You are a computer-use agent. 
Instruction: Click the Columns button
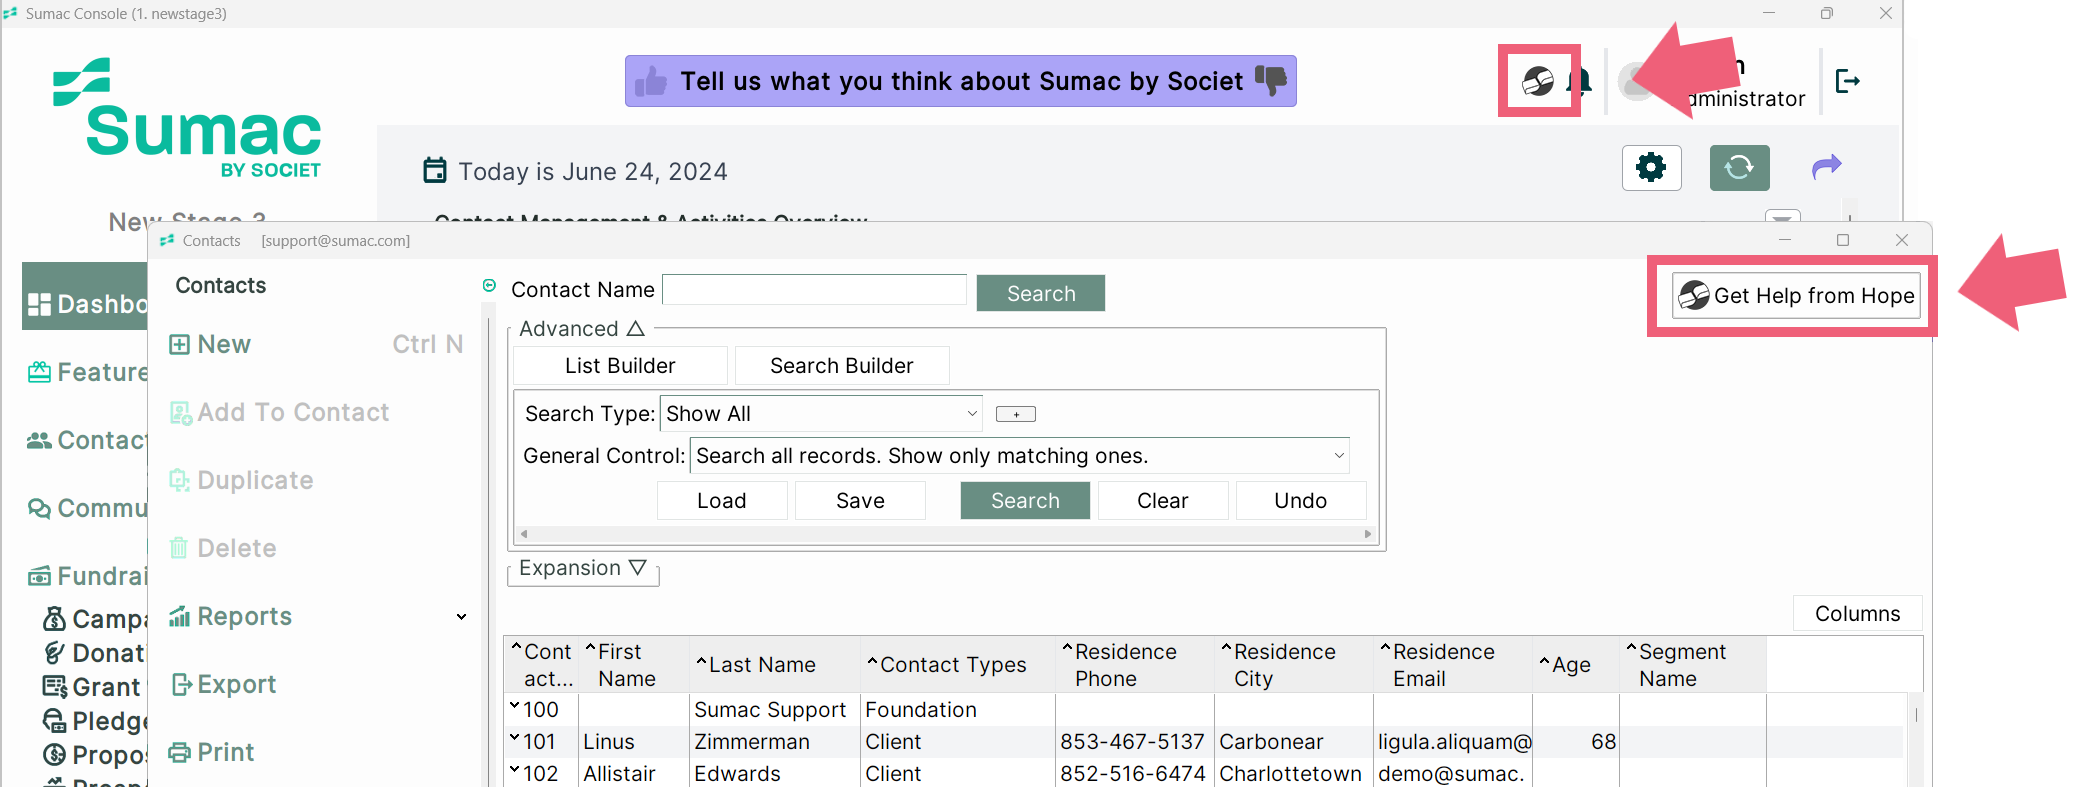[1857, 614]
